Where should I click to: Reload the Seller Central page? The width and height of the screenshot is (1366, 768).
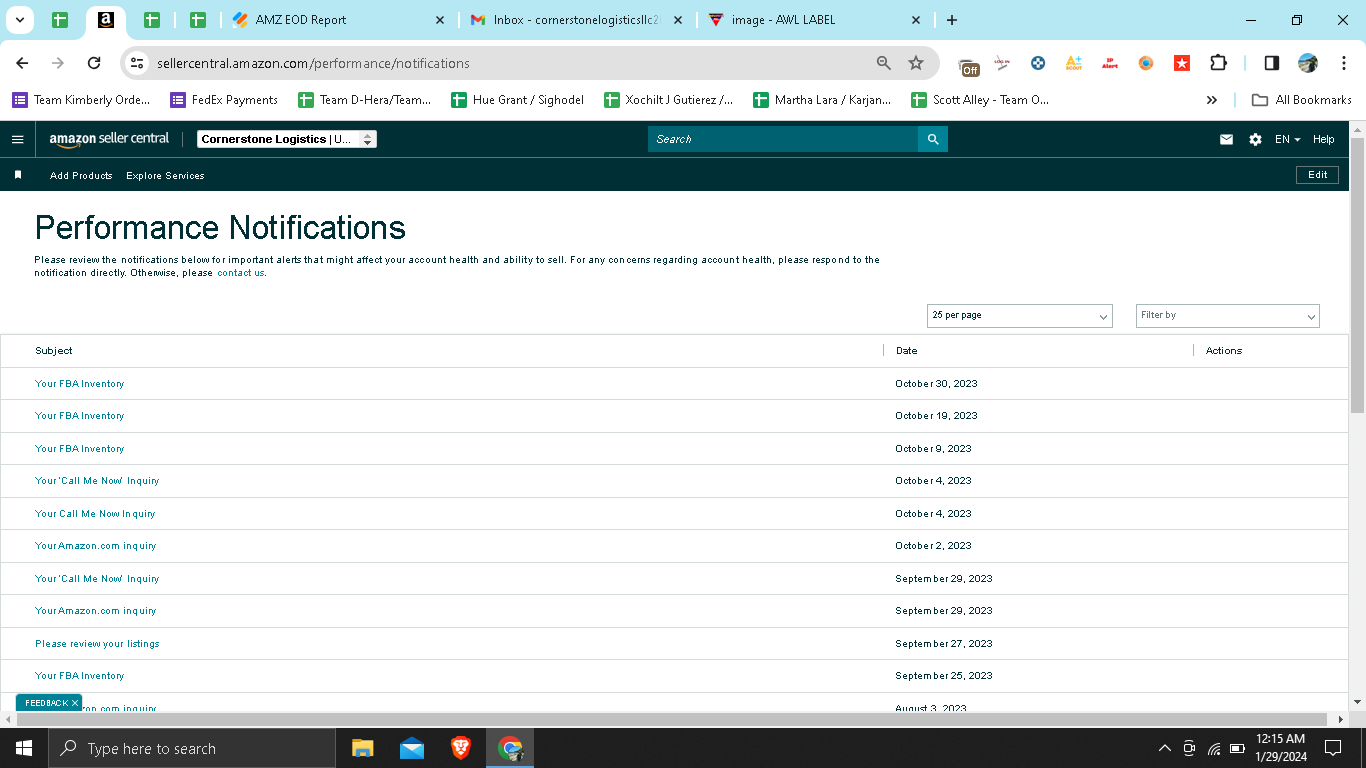[x=94, y=63]
